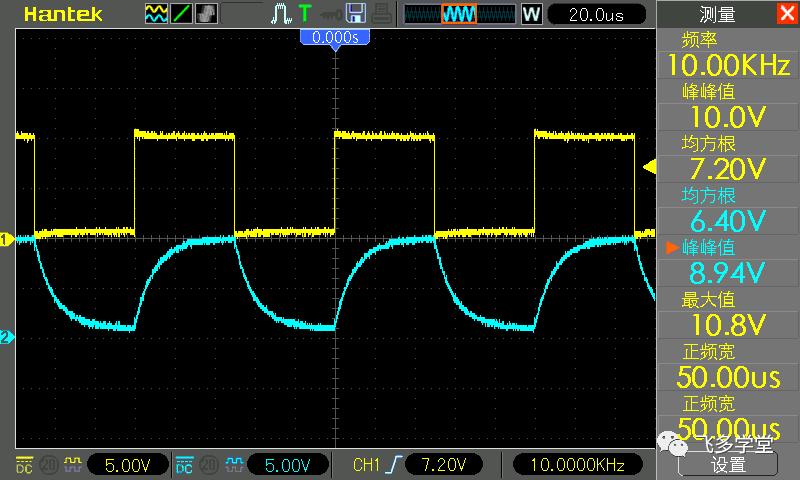Click the green T trigger status icon

[305, 13]
